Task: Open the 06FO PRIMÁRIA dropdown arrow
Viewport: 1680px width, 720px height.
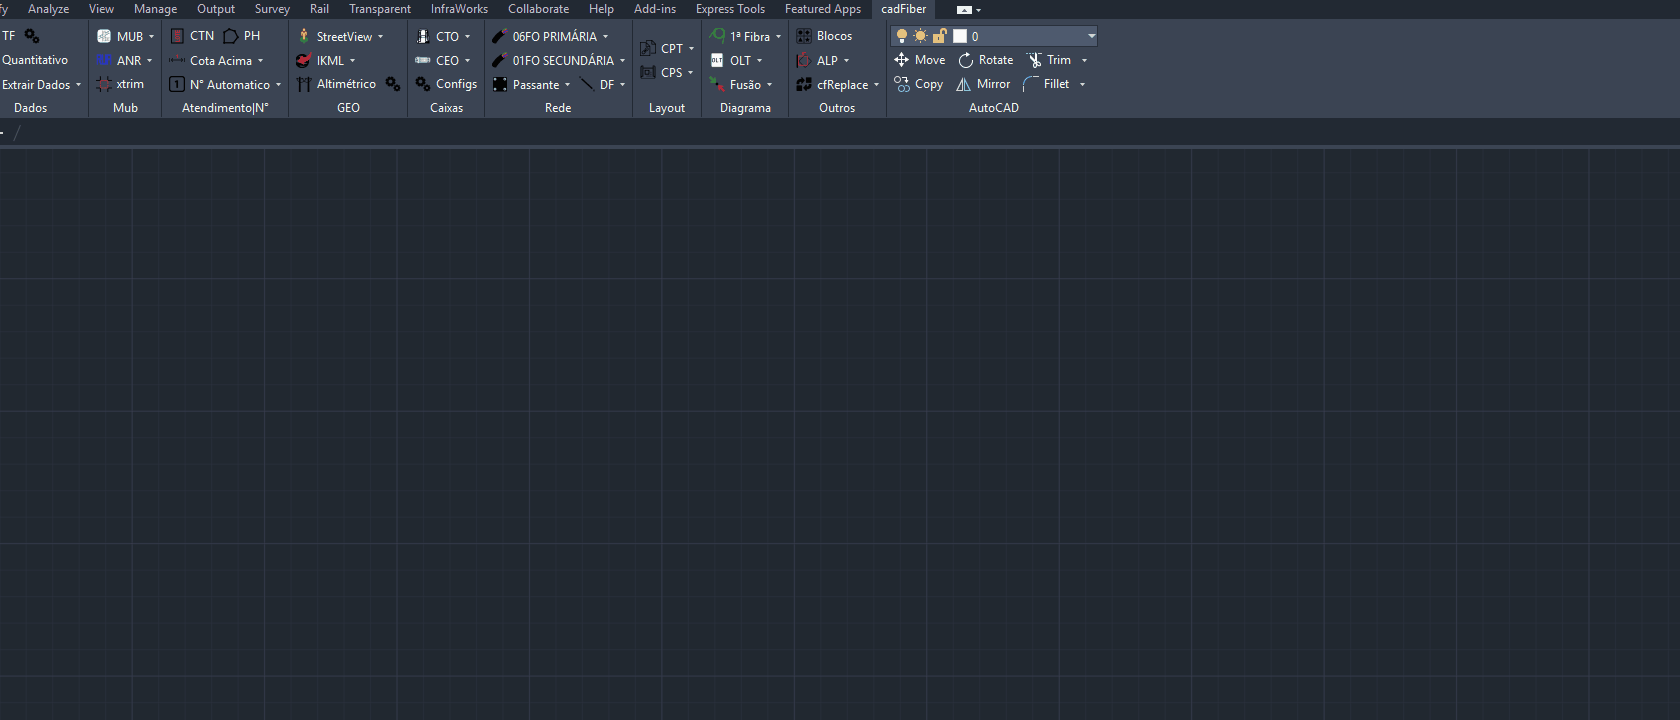Action: [605, 37]
